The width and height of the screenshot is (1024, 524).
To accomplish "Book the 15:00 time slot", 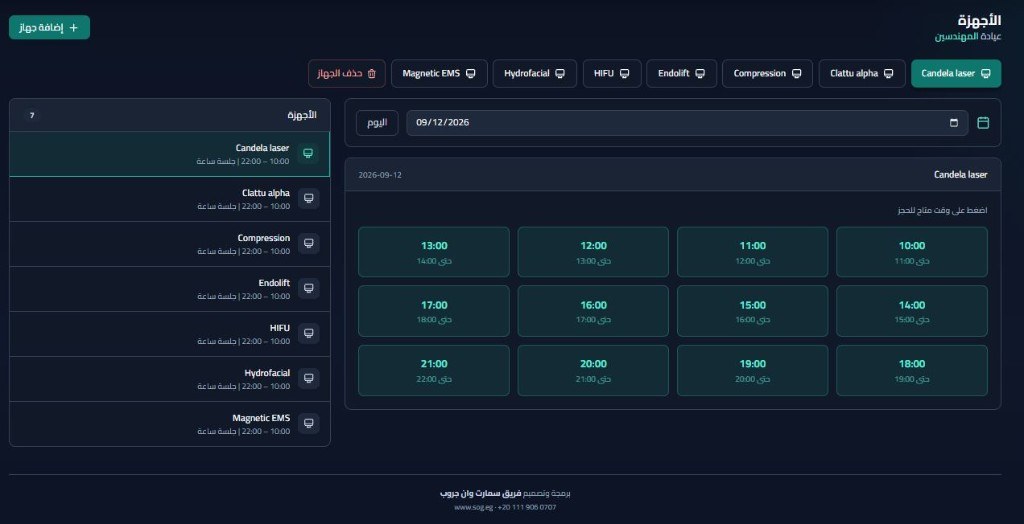I will coord(752,311).
